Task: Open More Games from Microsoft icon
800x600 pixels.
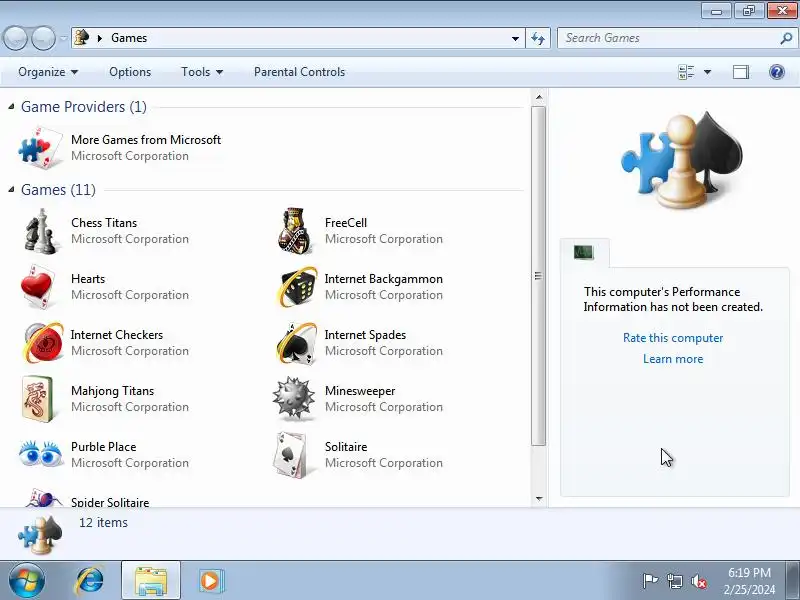Action: pos(41,147)
